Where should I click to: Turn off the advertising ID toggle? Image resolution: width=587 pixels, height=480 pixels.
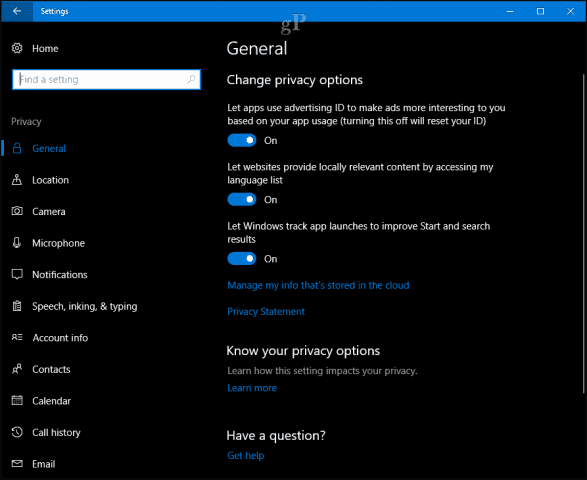coord(242,140)
